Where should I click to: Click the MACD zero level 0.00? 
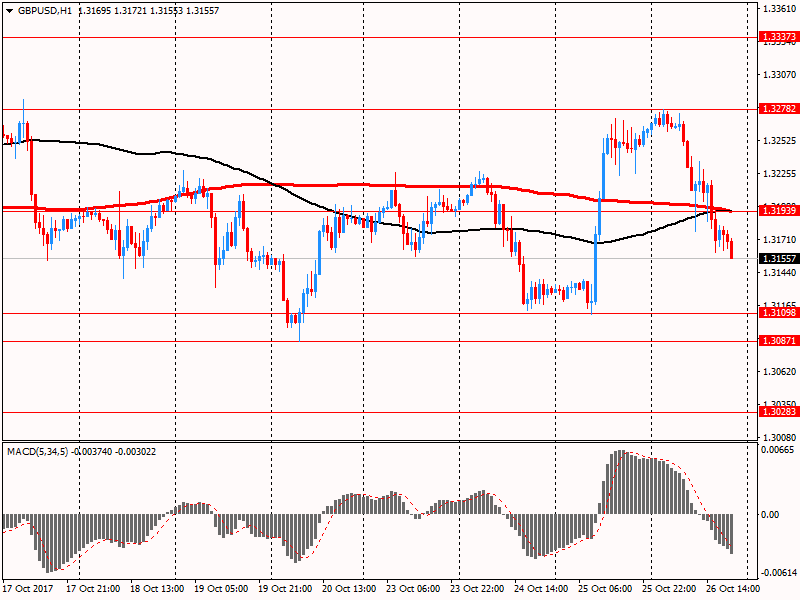coord(770,514)
